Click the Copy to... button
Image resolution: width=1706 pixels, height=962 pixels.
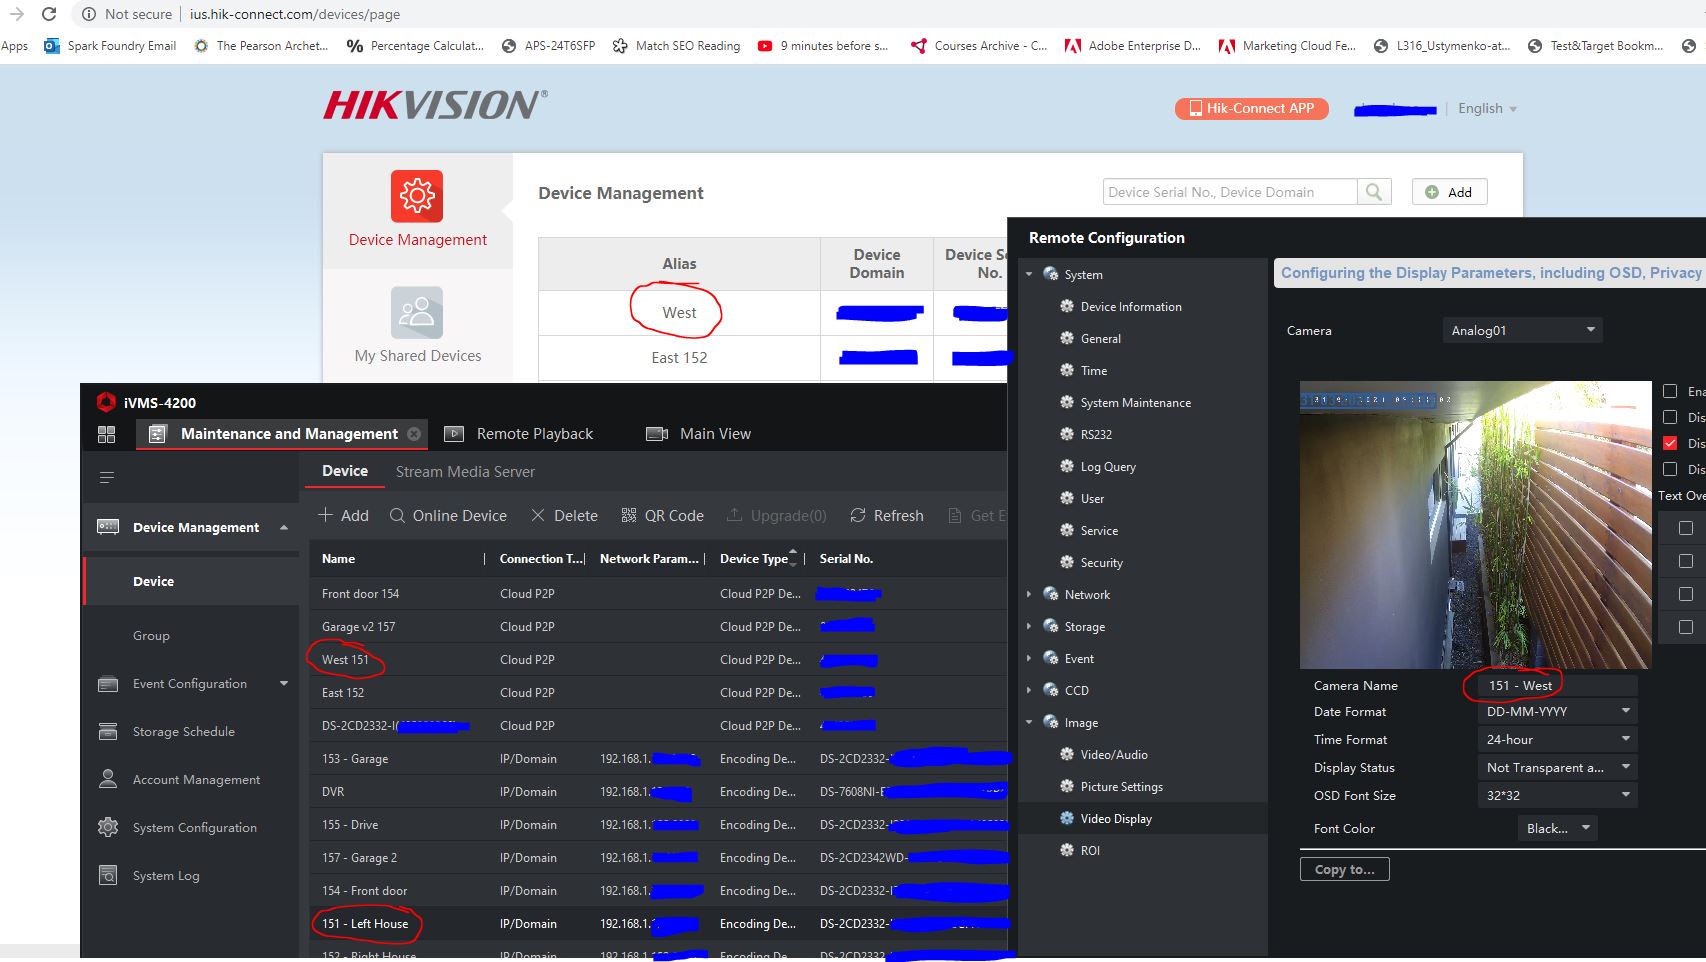[1344, 869]
